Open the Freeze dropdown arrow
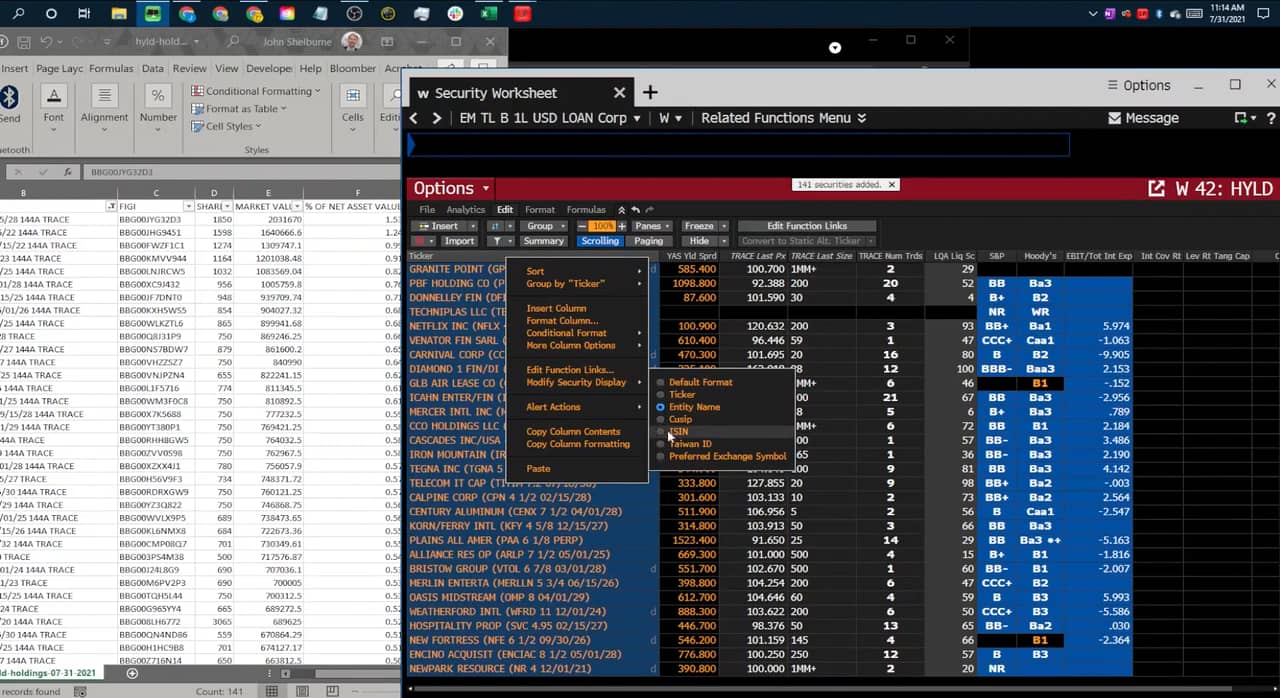The height and width of the screenshot is (698, 1280). coord(723,226)
